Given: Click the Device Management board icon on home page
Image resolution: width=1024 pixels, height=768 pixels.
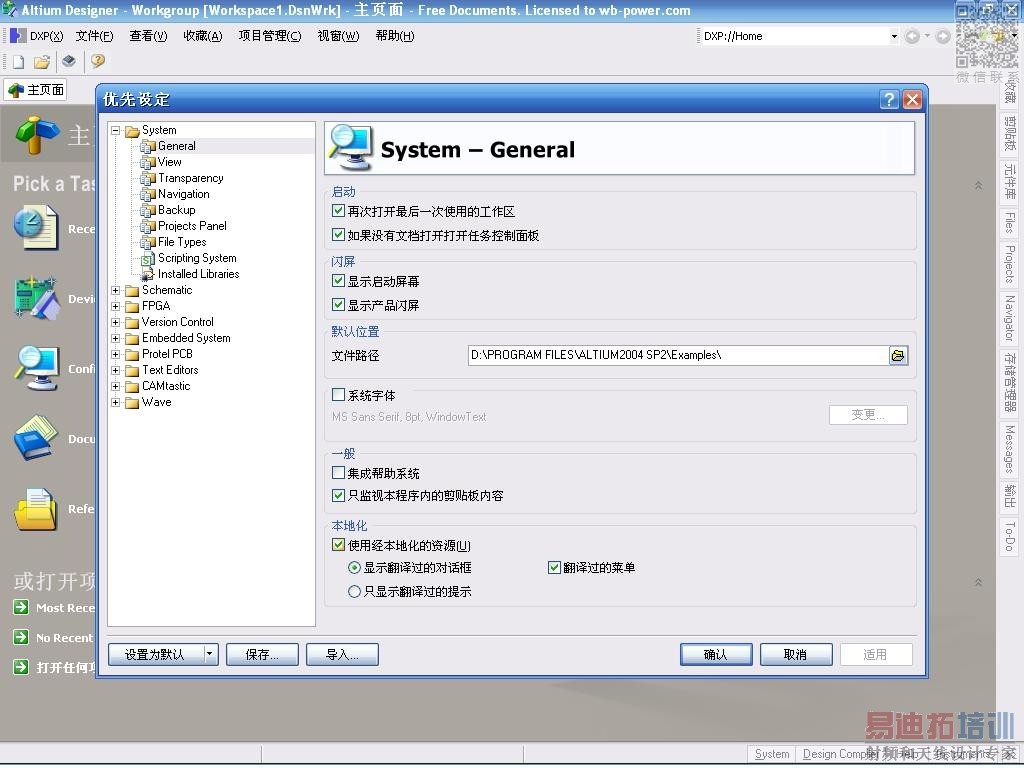Looking at the screenshot, I should [x=37, y=298].
